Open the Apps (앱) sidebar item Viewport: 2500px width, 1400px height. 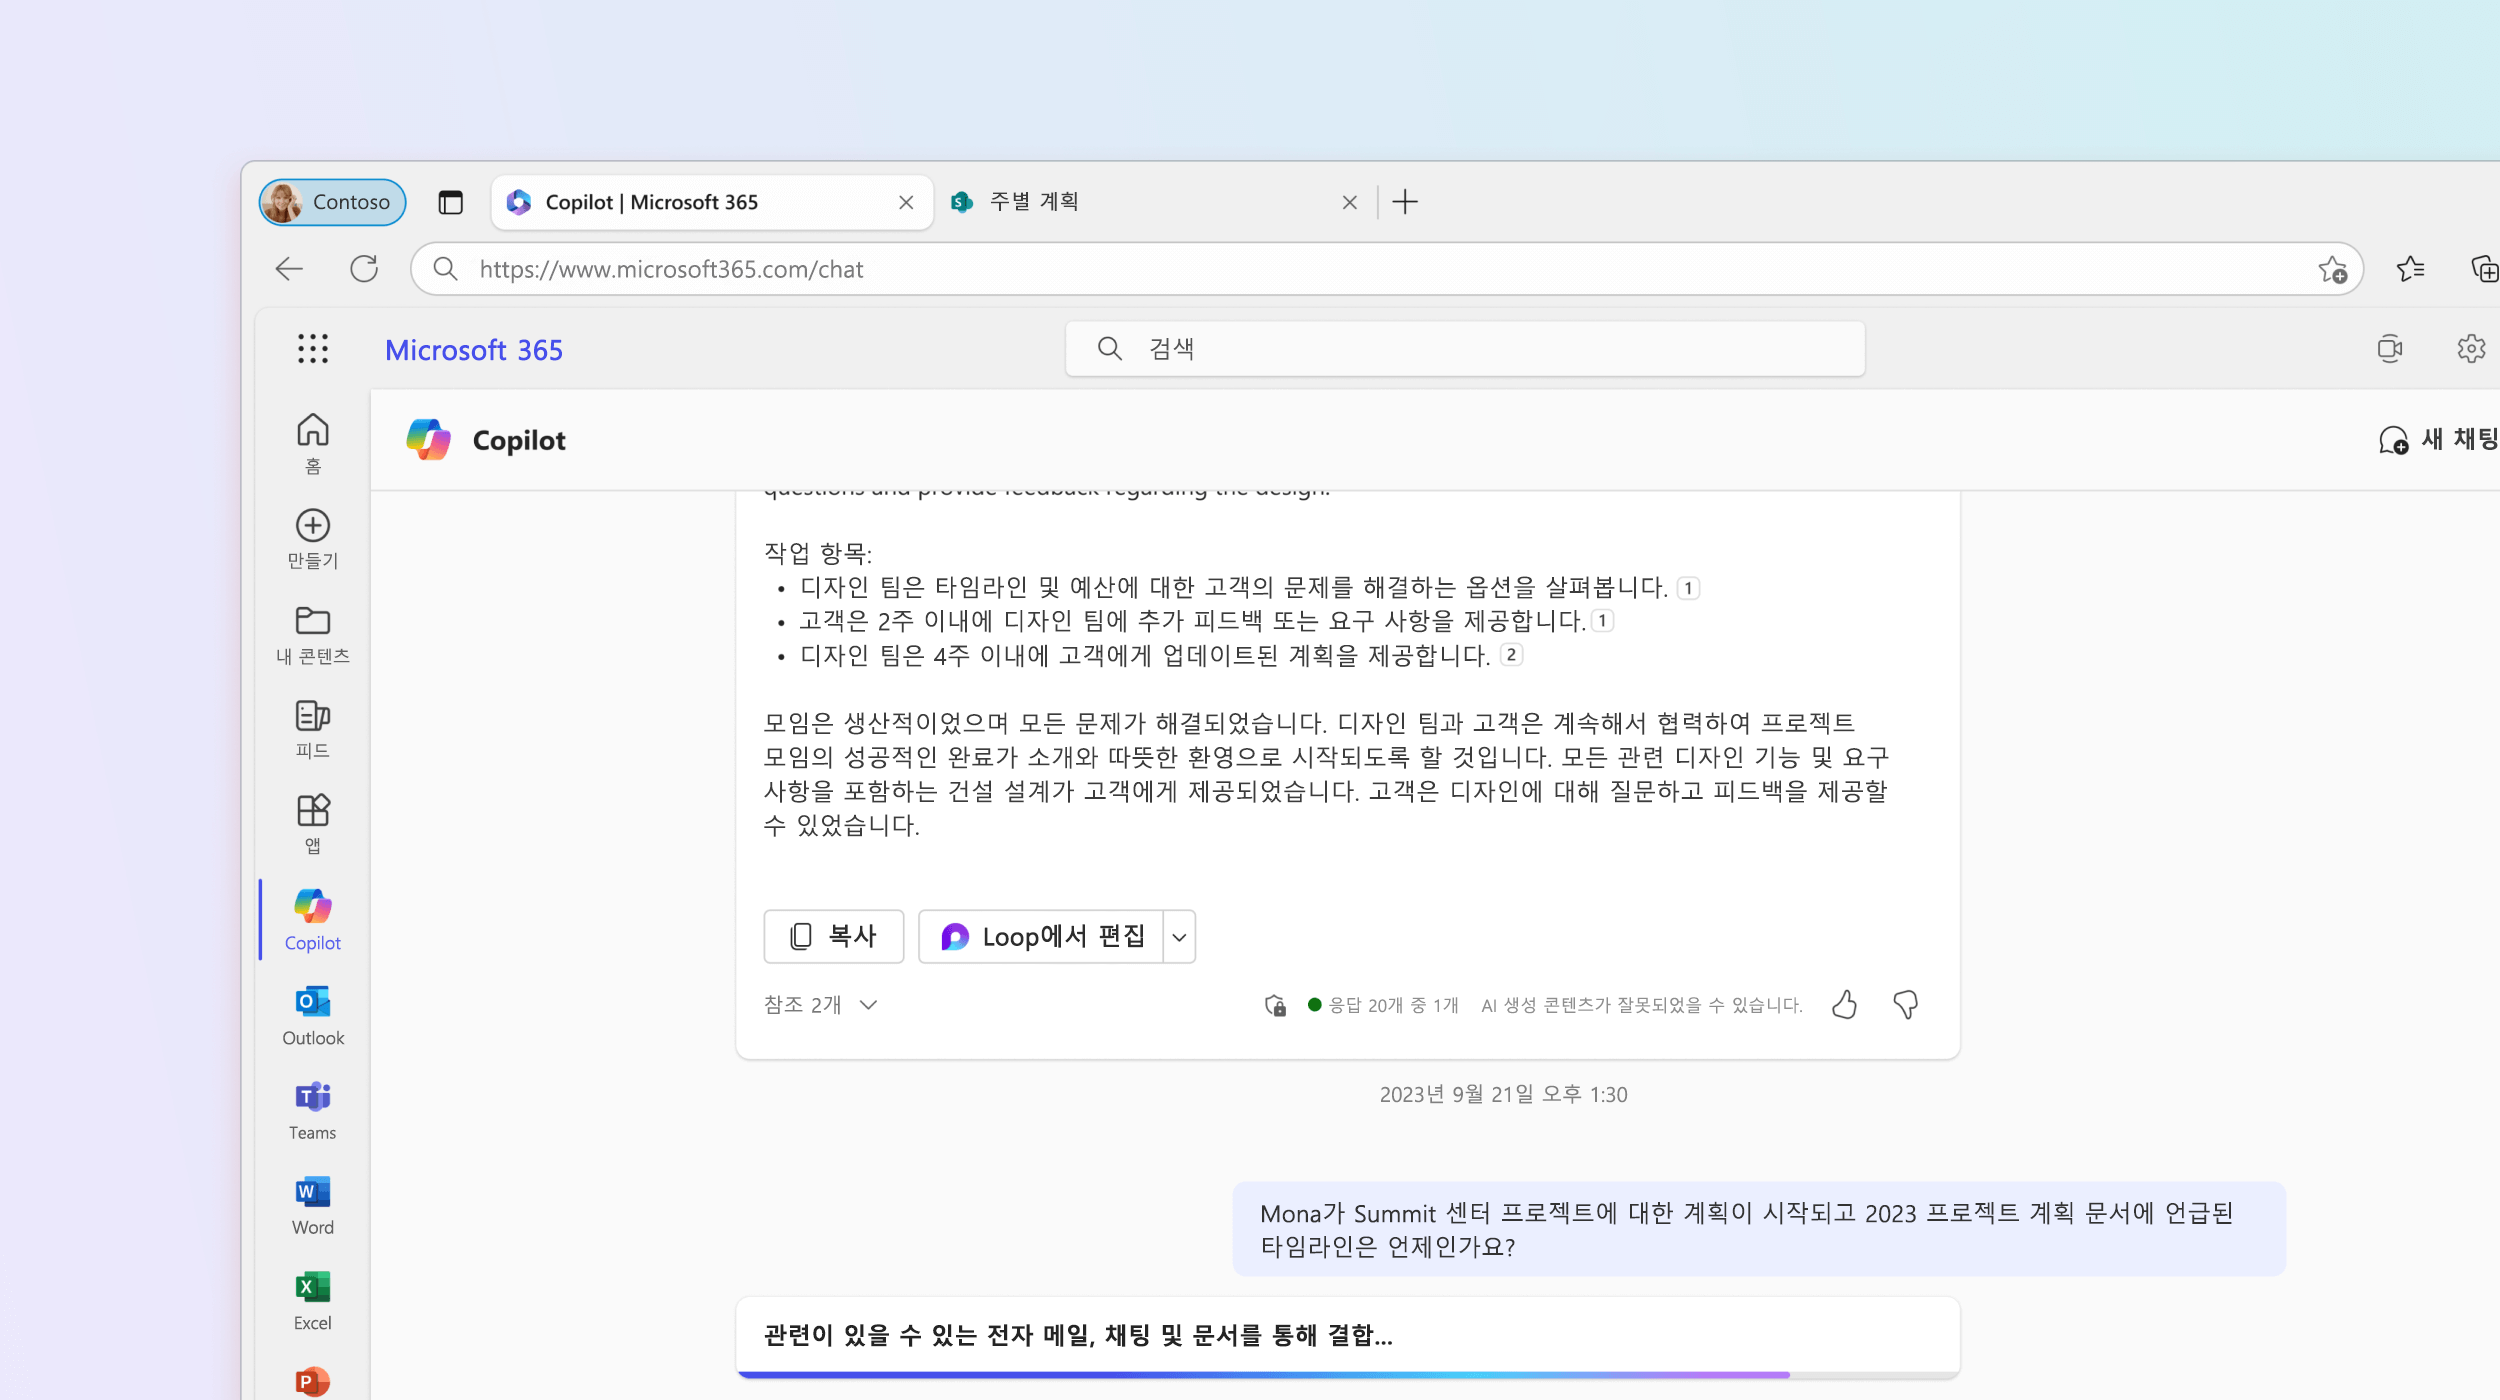pyautogui.click(x=312, y=824)
